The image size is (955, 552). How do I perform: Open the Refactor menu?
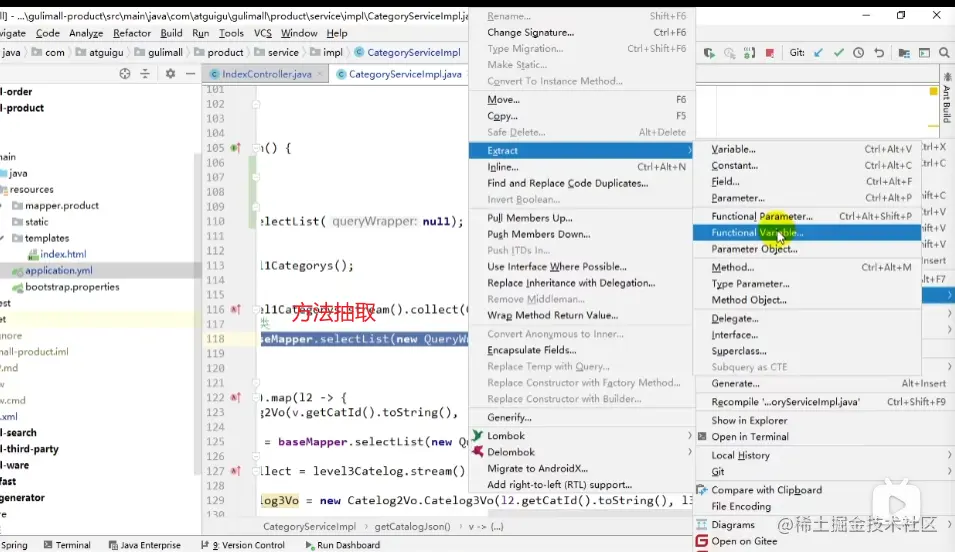pos(132,33)
